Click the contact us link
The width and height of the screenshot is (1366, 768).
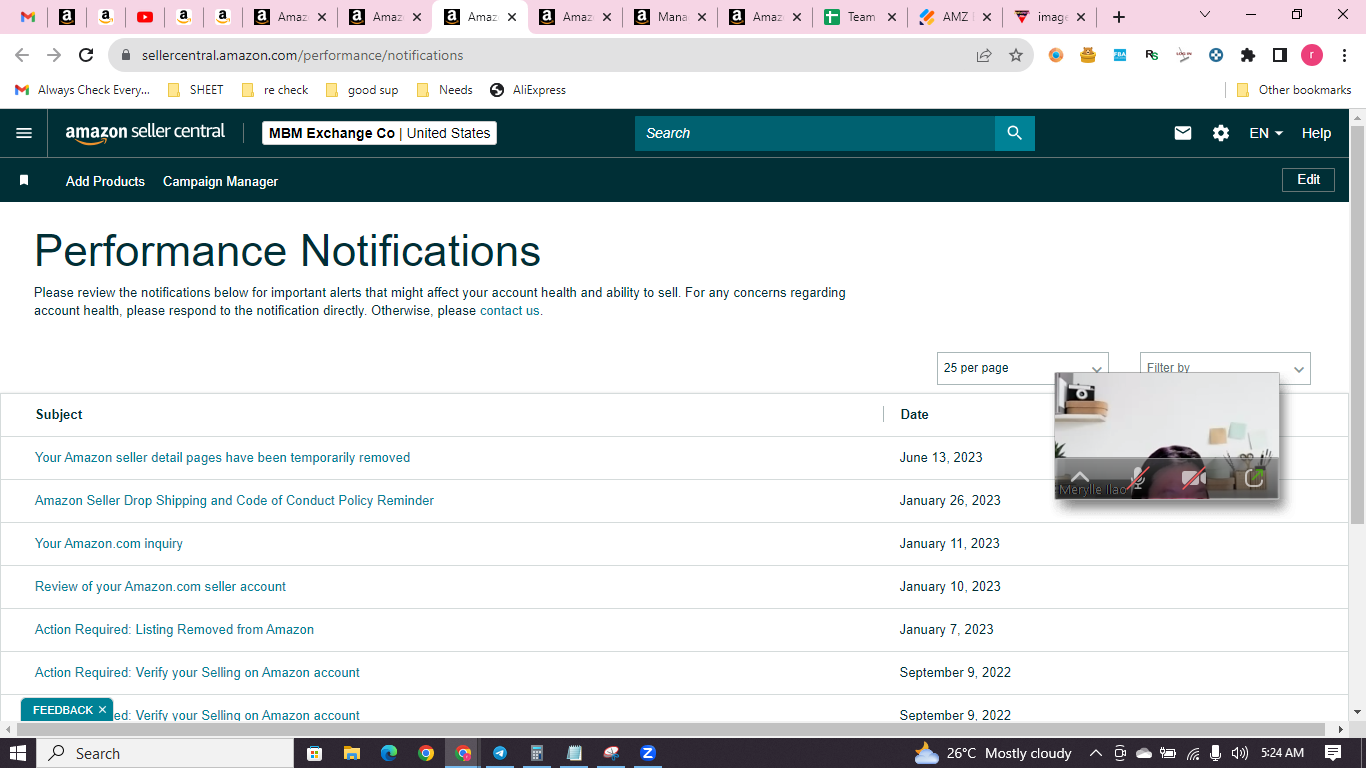click(511, 311)
